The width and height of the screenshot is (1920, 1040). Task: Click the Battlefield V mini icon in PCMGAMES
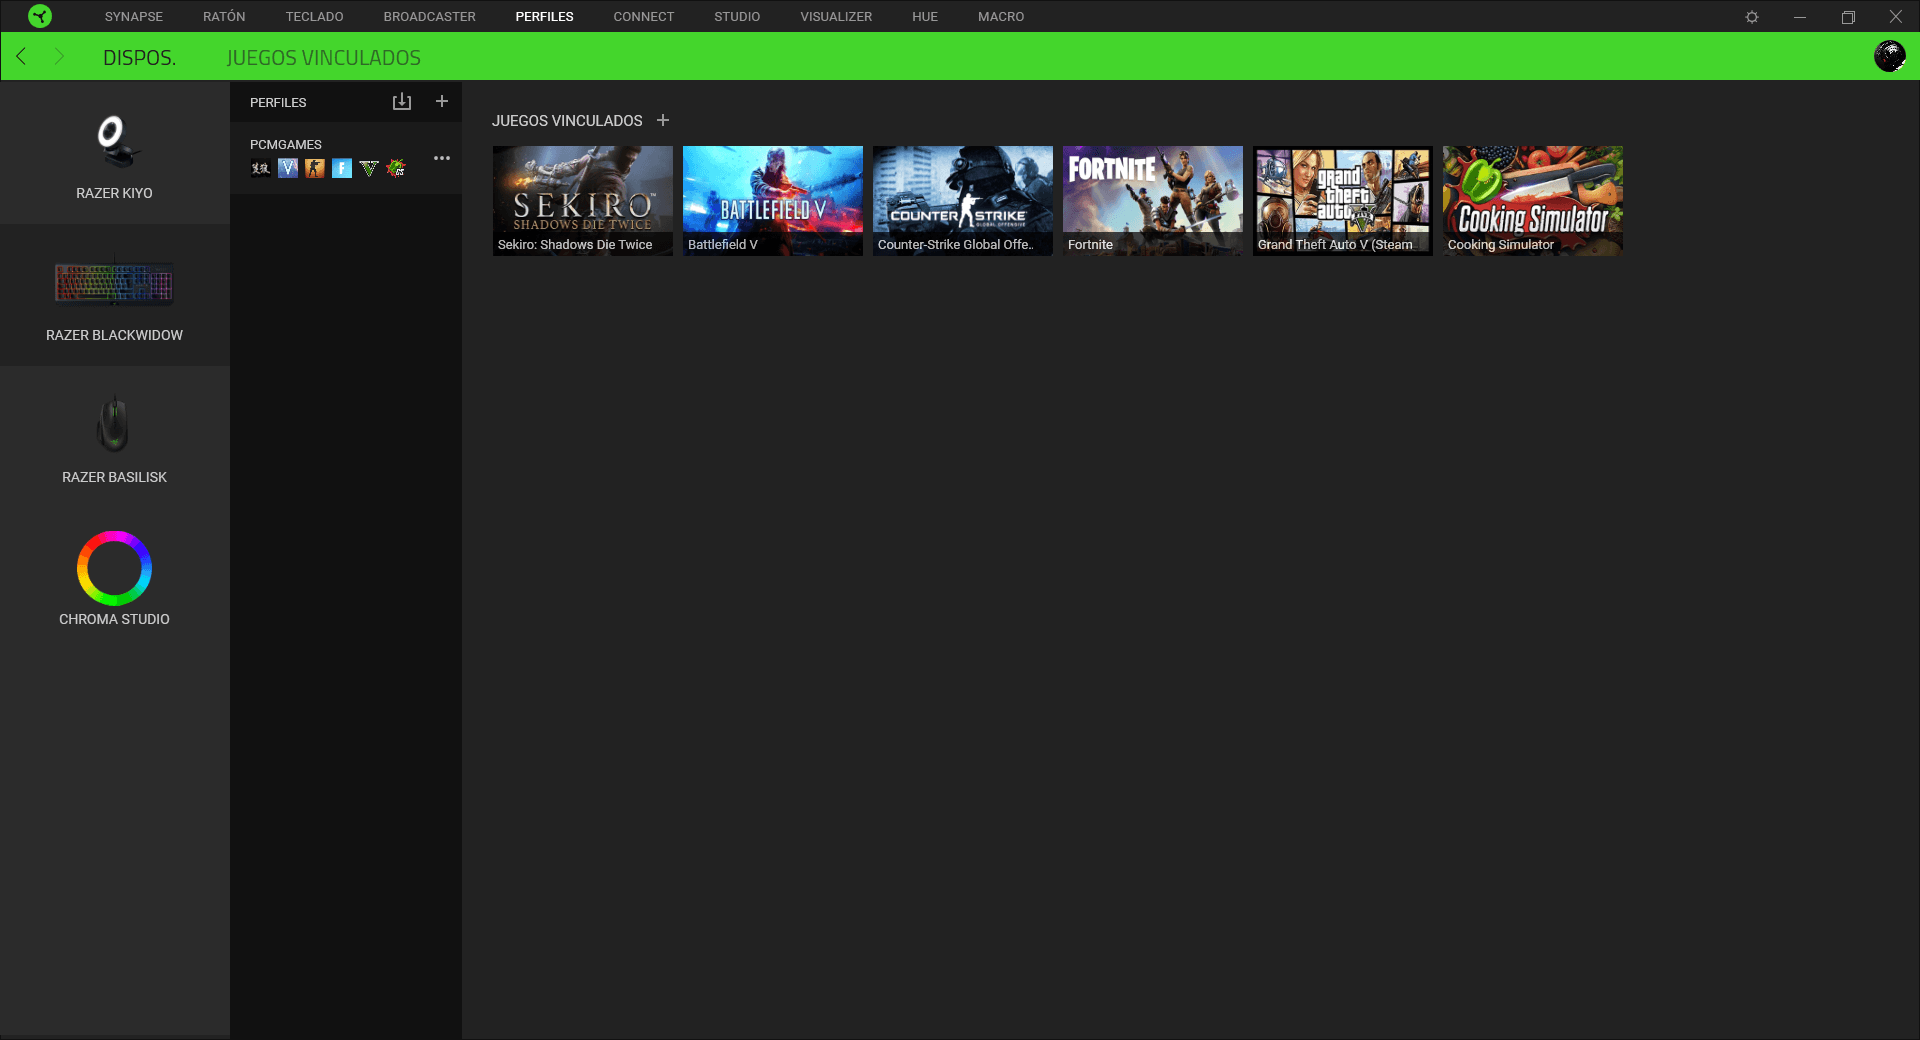click(288, 168)
